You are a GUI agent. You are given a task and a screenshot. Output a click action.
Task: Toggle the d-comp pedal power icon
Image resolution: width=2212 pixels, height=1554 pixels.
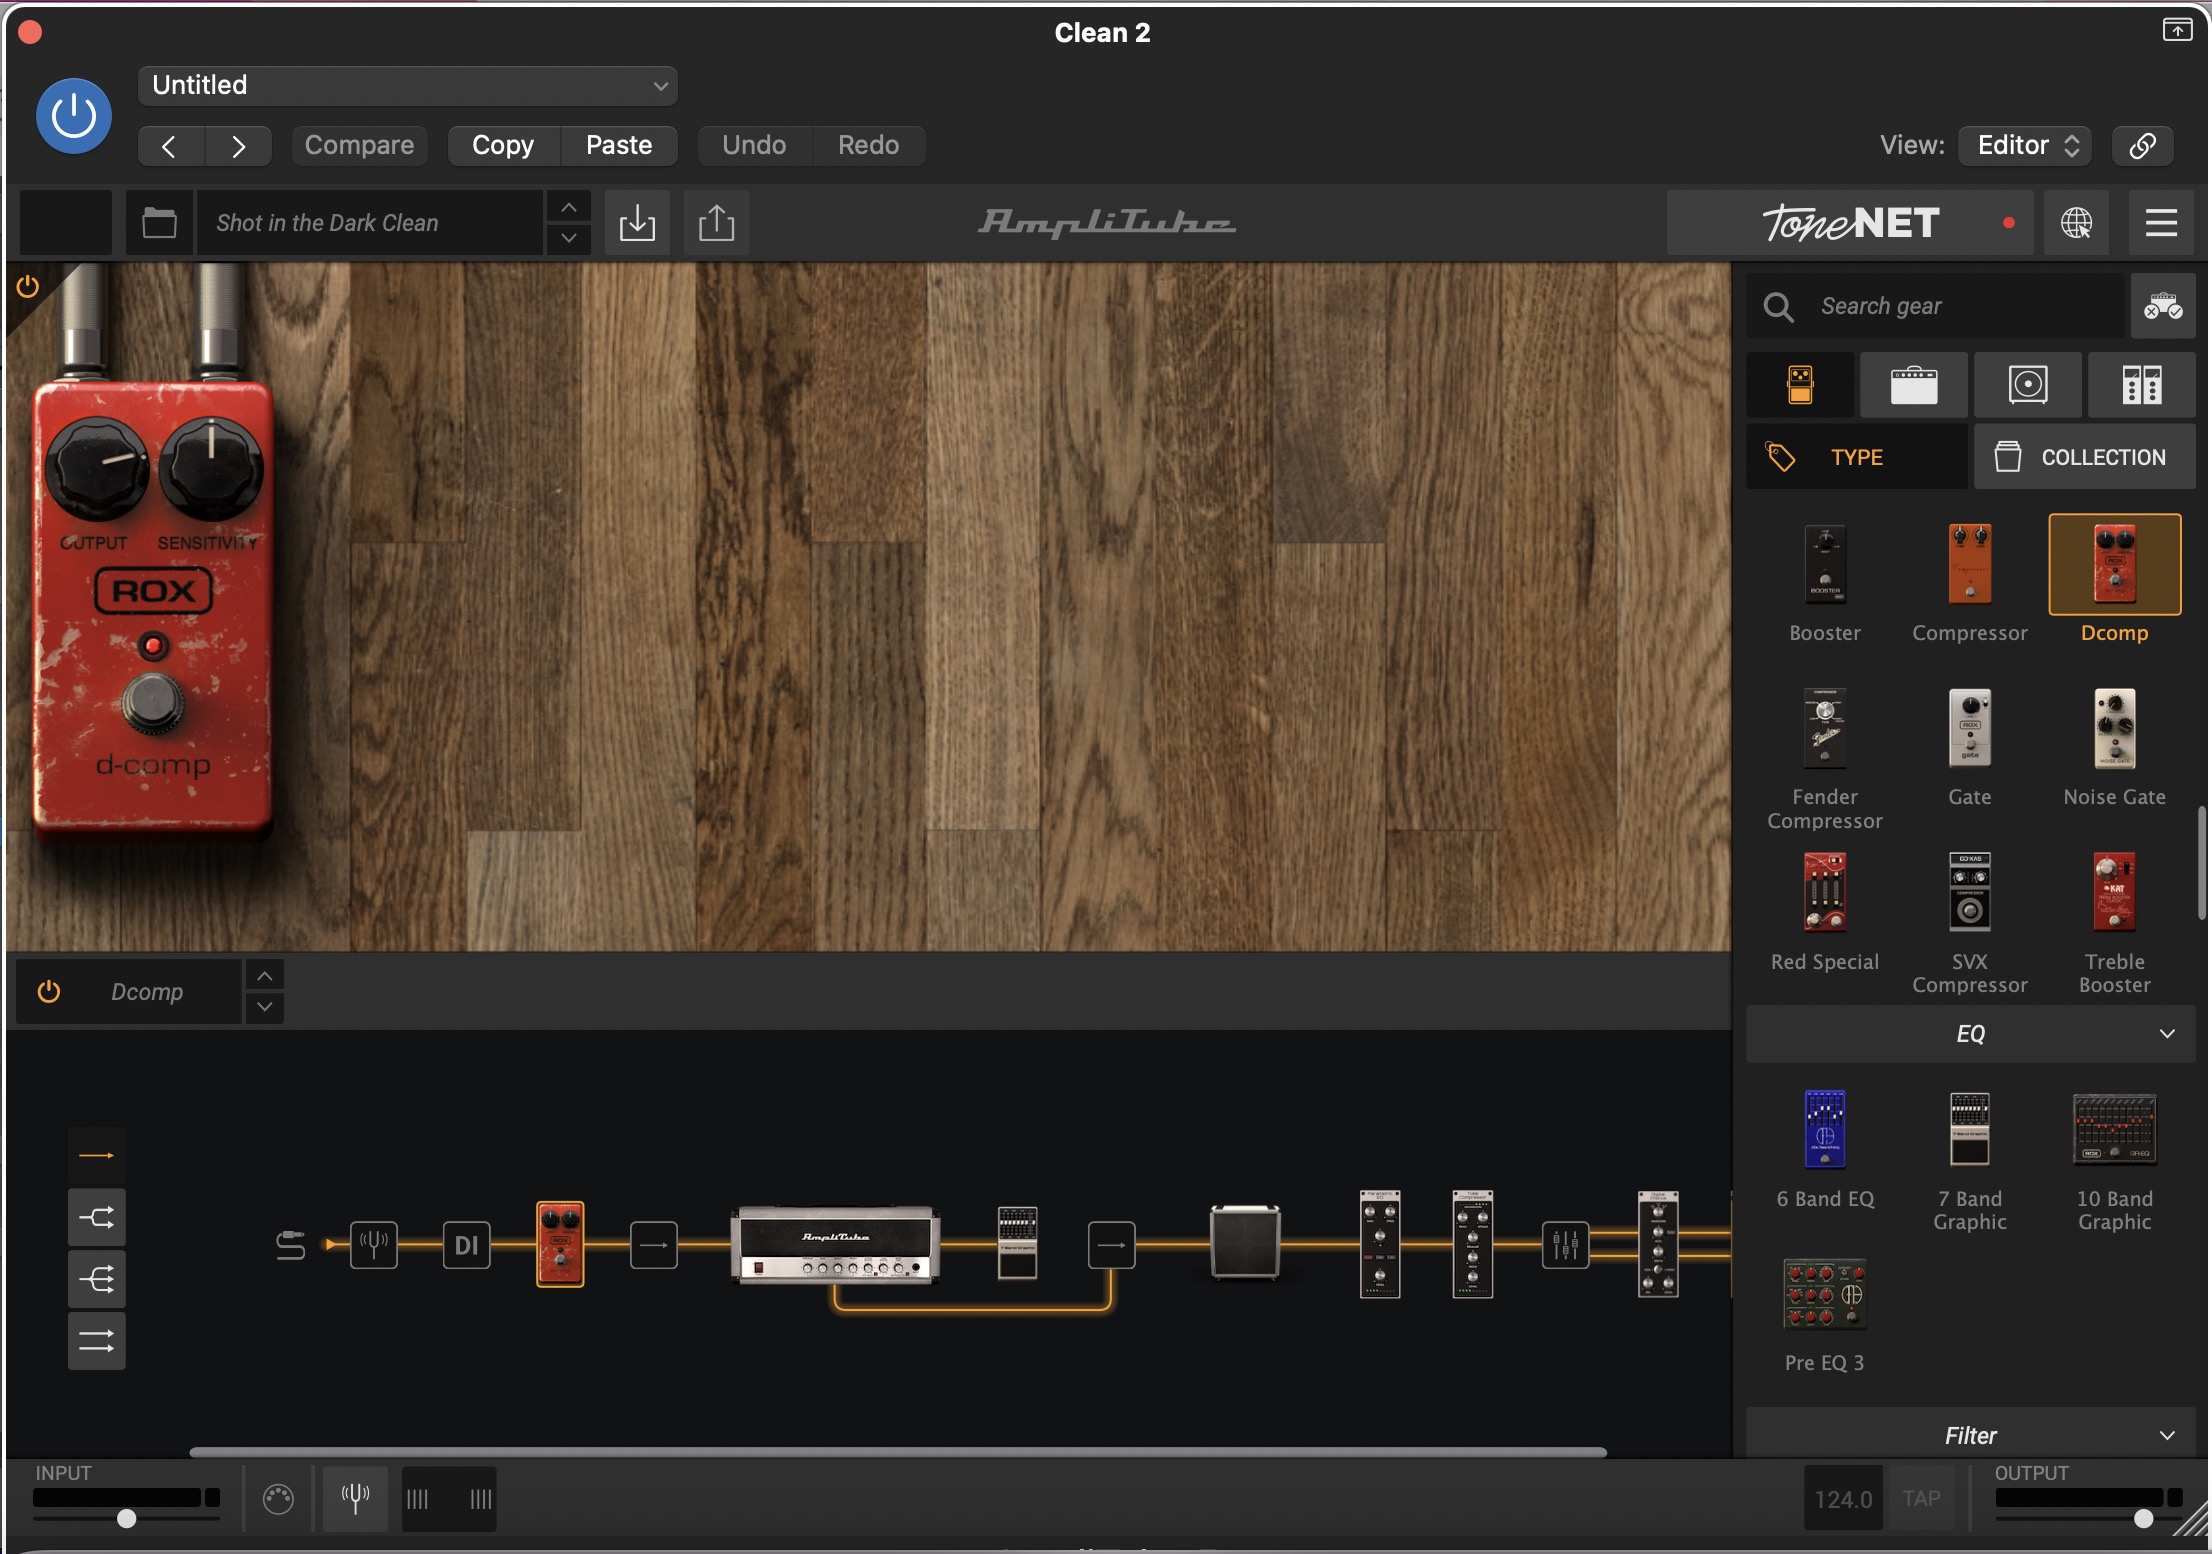tap(28, 287)
